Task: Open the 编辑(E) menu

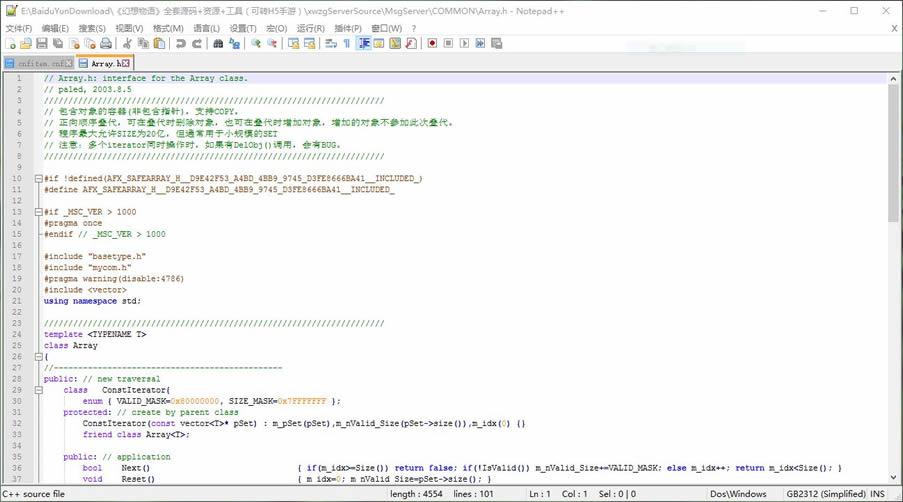Action: coord(55,28)
